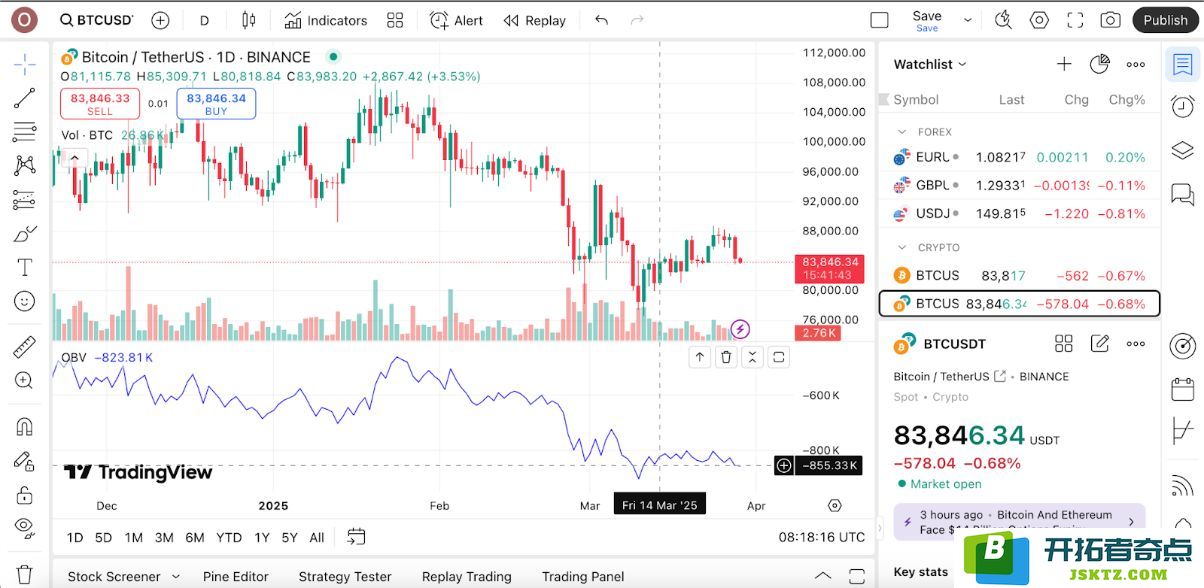Select the YTD time range

click(x=229, y=537)
